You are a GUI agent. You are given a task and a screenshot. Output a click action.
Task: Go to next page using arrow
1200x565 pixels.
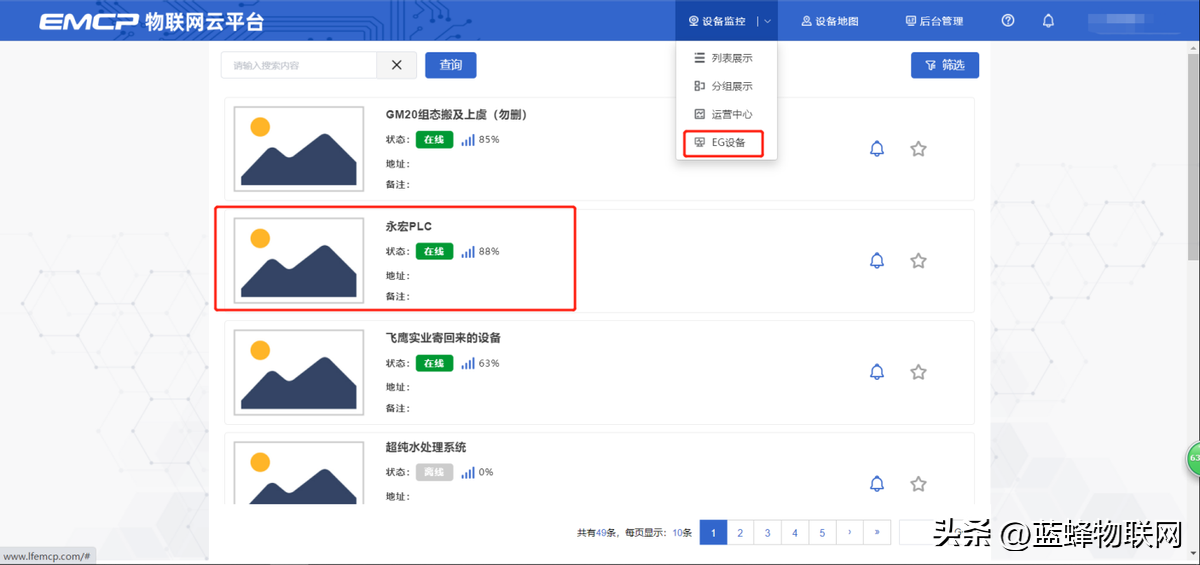point(849,532)
